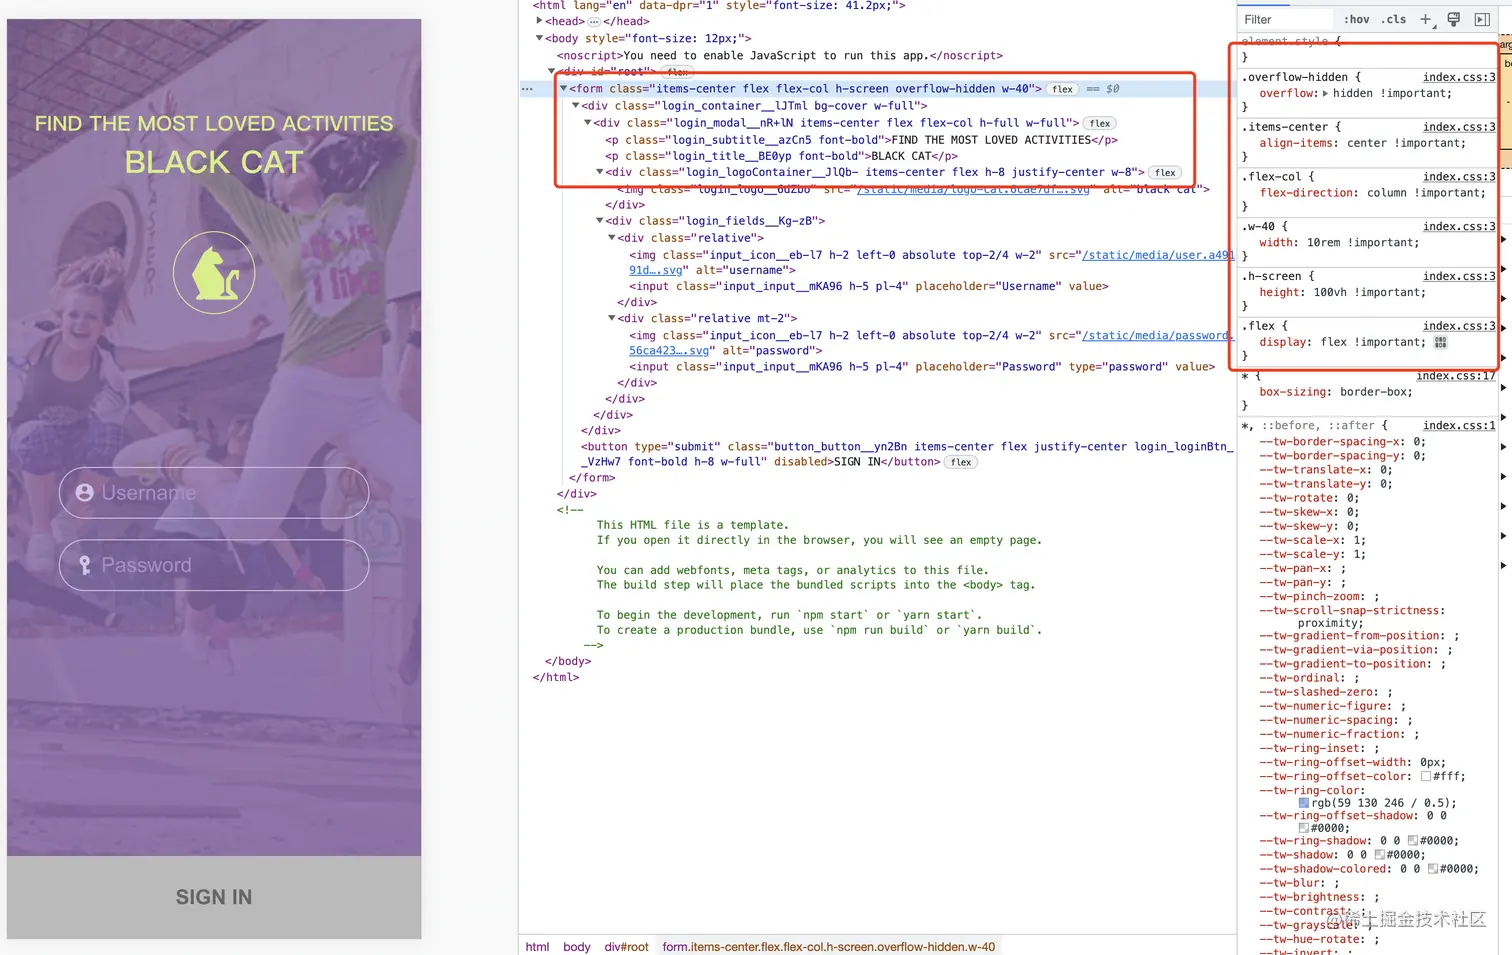Click the ellipsis badge inside the head element
1512x955 pixels.
point(594,21)
